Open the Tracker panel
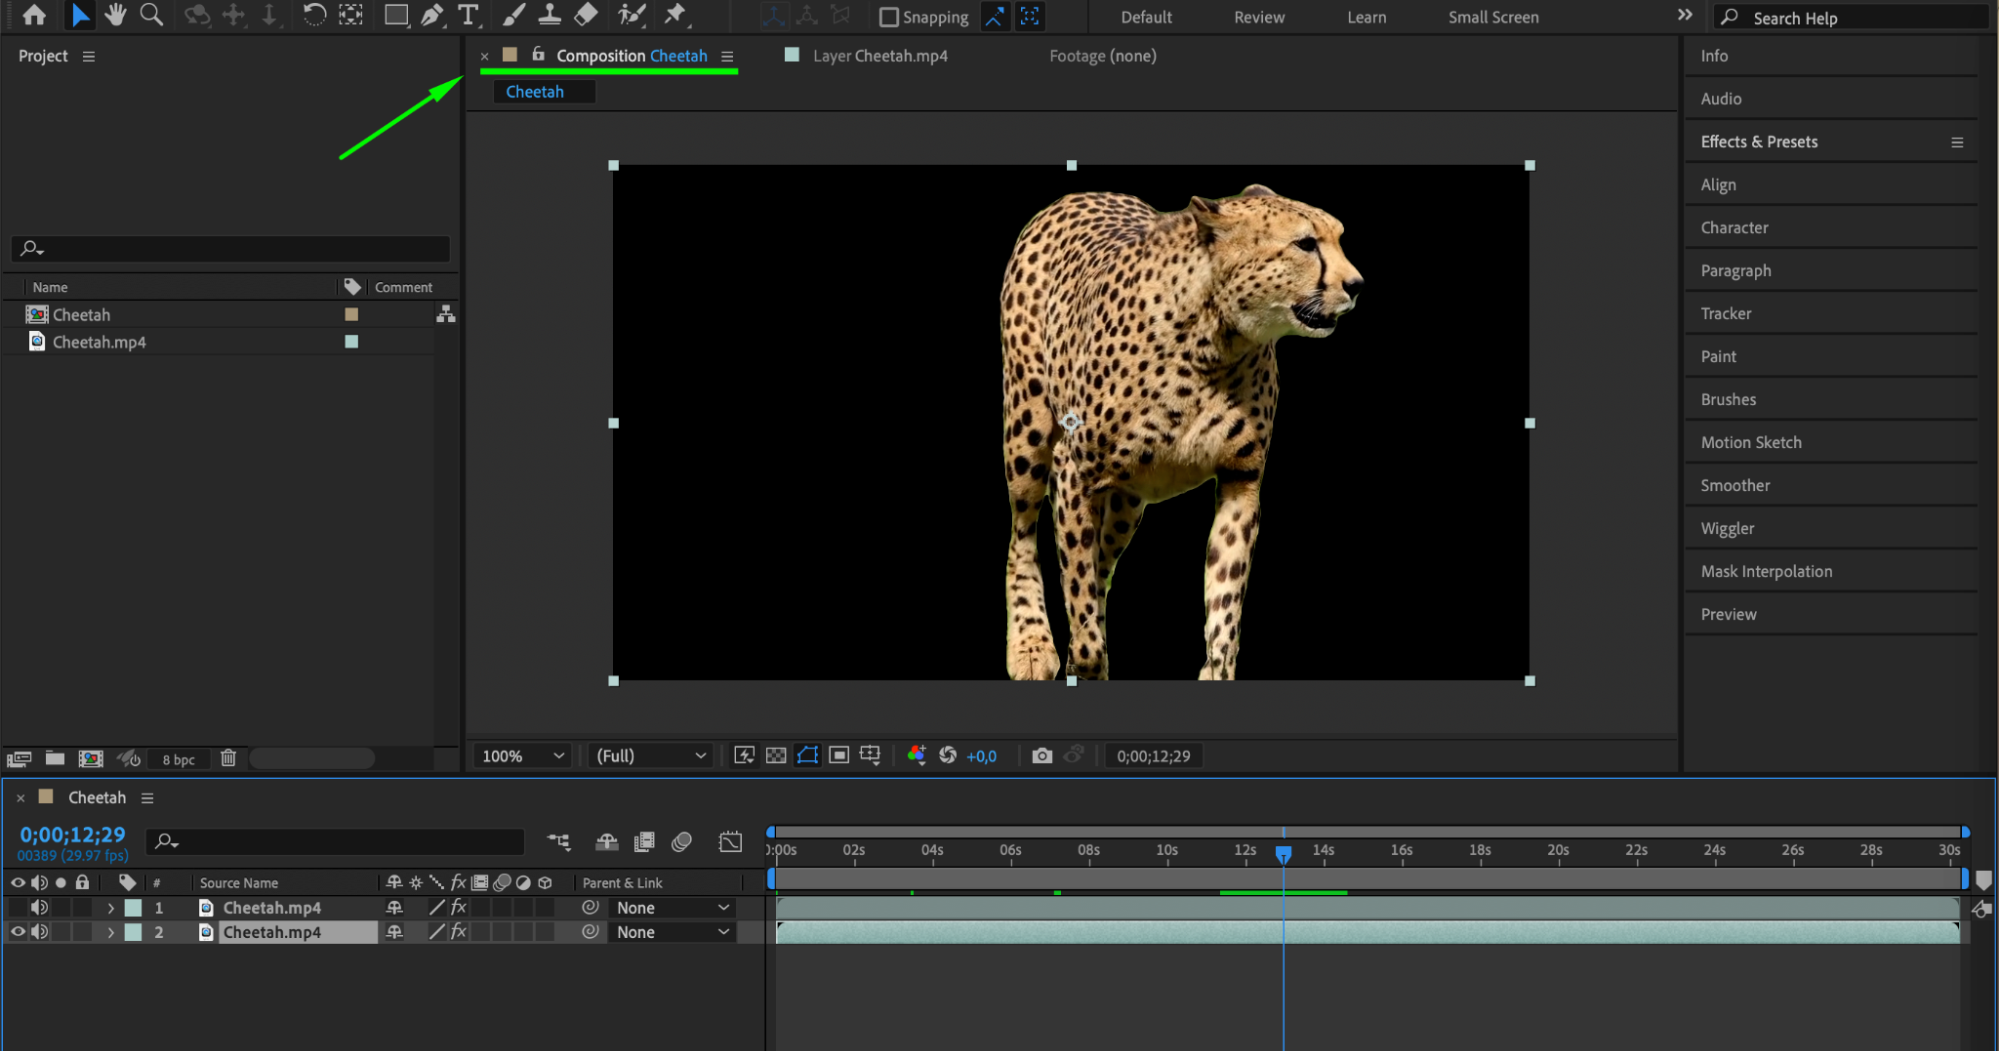Viewport: 1999px width, 1052px height. (1726, 314)
